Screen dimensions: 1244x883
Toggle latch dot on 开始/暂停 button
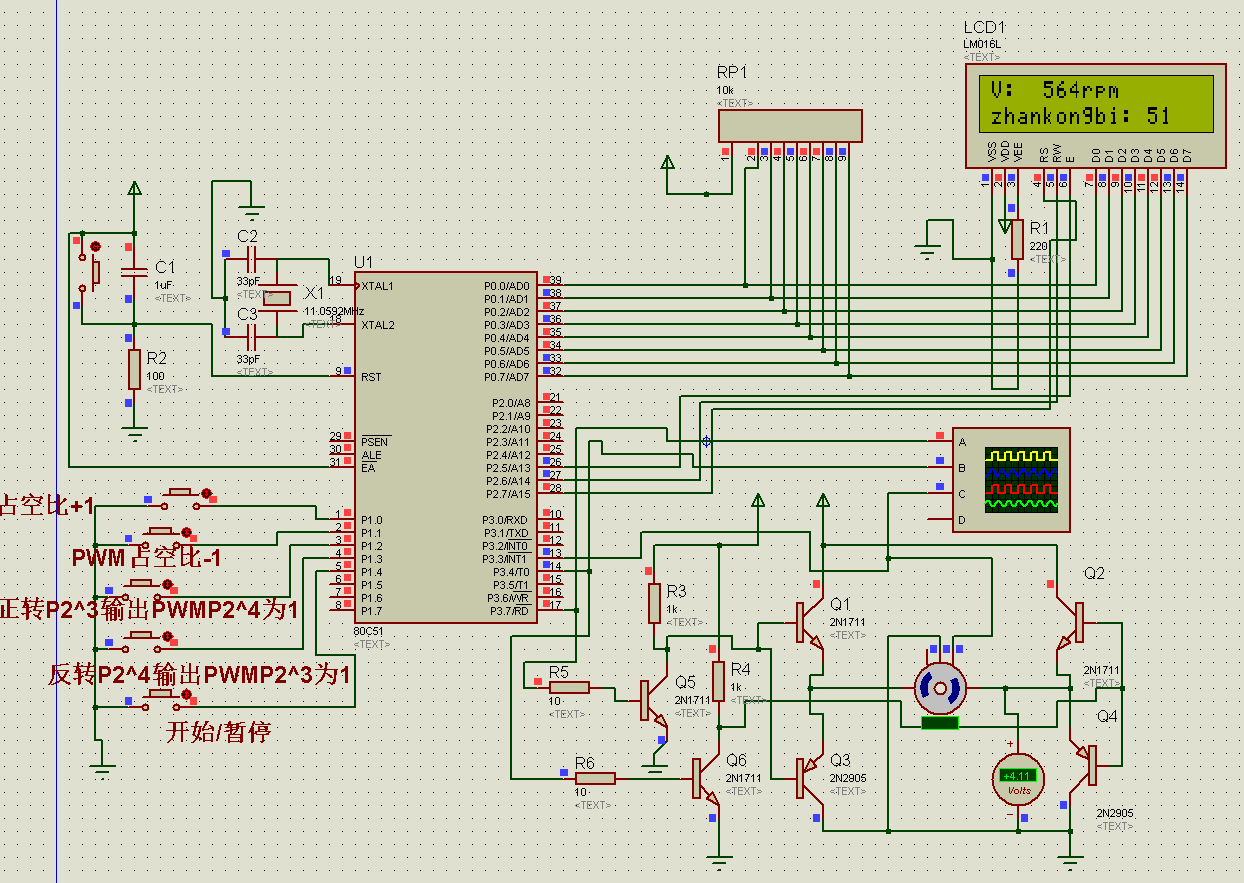[188, 694]
